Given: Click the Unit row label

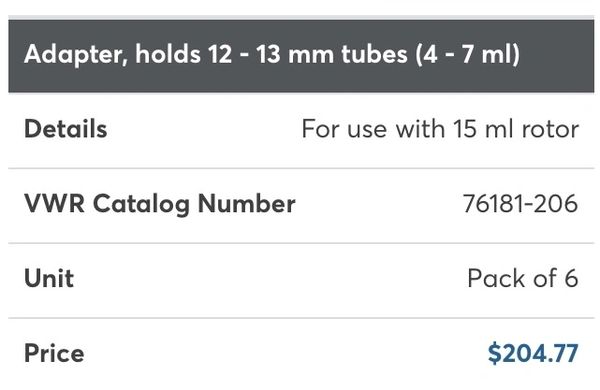Looking at the screenshot, I should click(x=49, y=278).
